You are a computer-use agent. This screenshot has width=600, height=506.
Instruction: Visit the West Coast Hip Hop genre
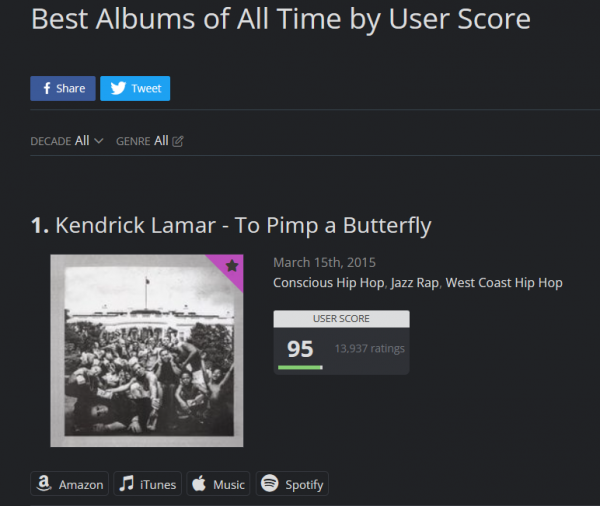(504, 283)
